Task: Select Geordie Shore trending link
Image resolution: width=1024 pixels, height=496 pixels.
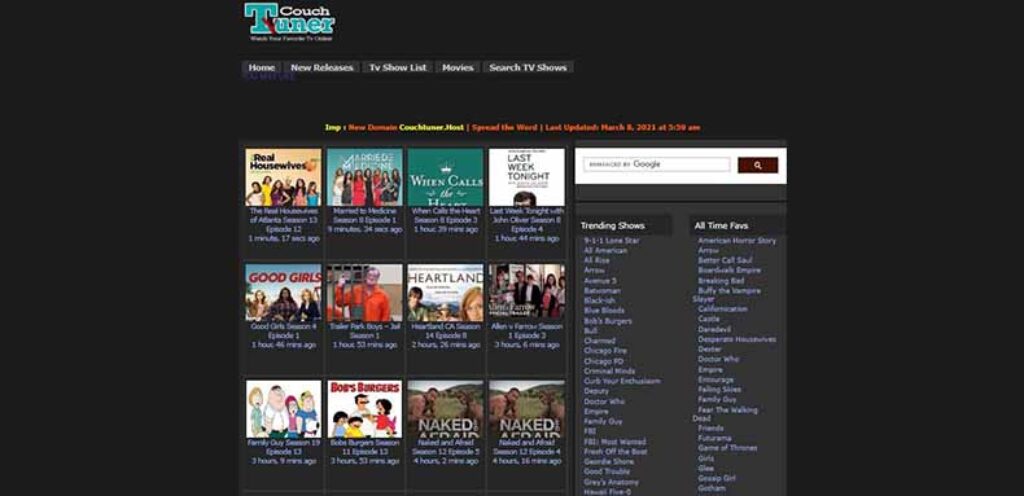Action: (x=609, y=462)
